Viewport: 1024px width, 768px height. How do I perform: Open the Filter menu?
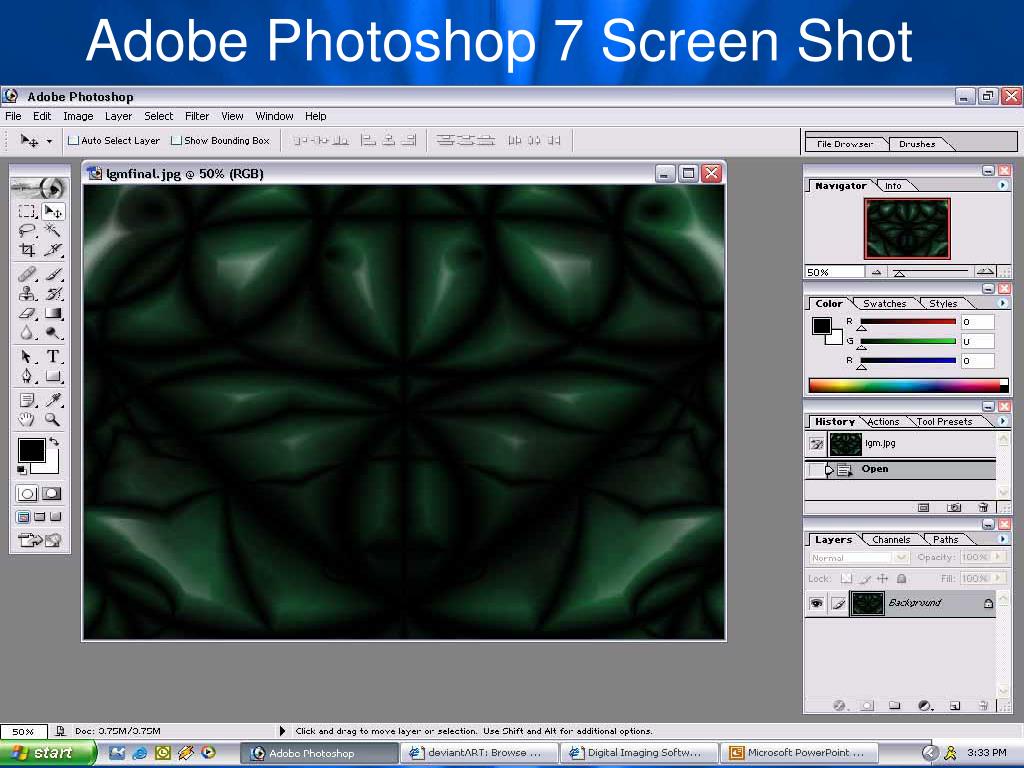pos(197,116)
